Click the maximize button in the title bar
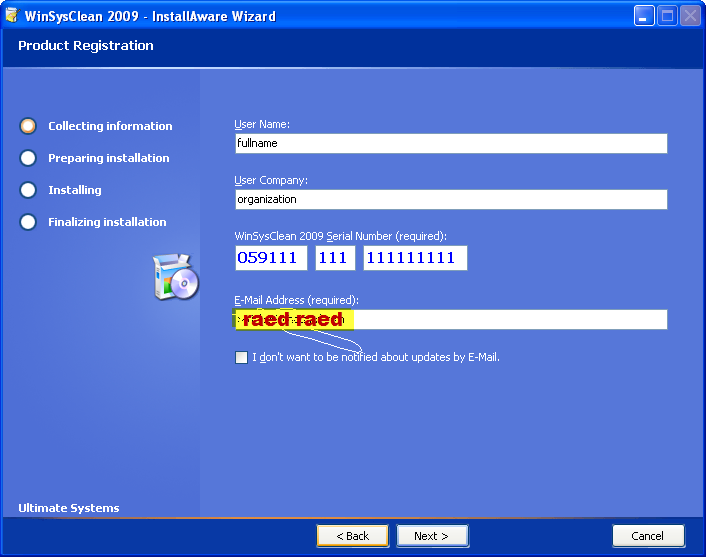The image size is (706, 557). point(667,16)
